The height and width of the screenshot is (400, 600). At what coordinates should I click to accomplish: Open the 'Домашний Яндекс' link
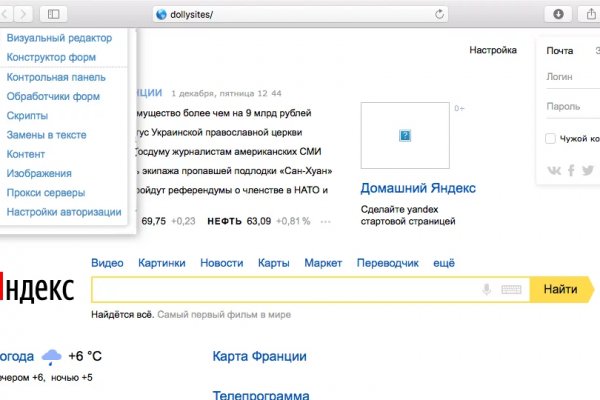[418, 188]
